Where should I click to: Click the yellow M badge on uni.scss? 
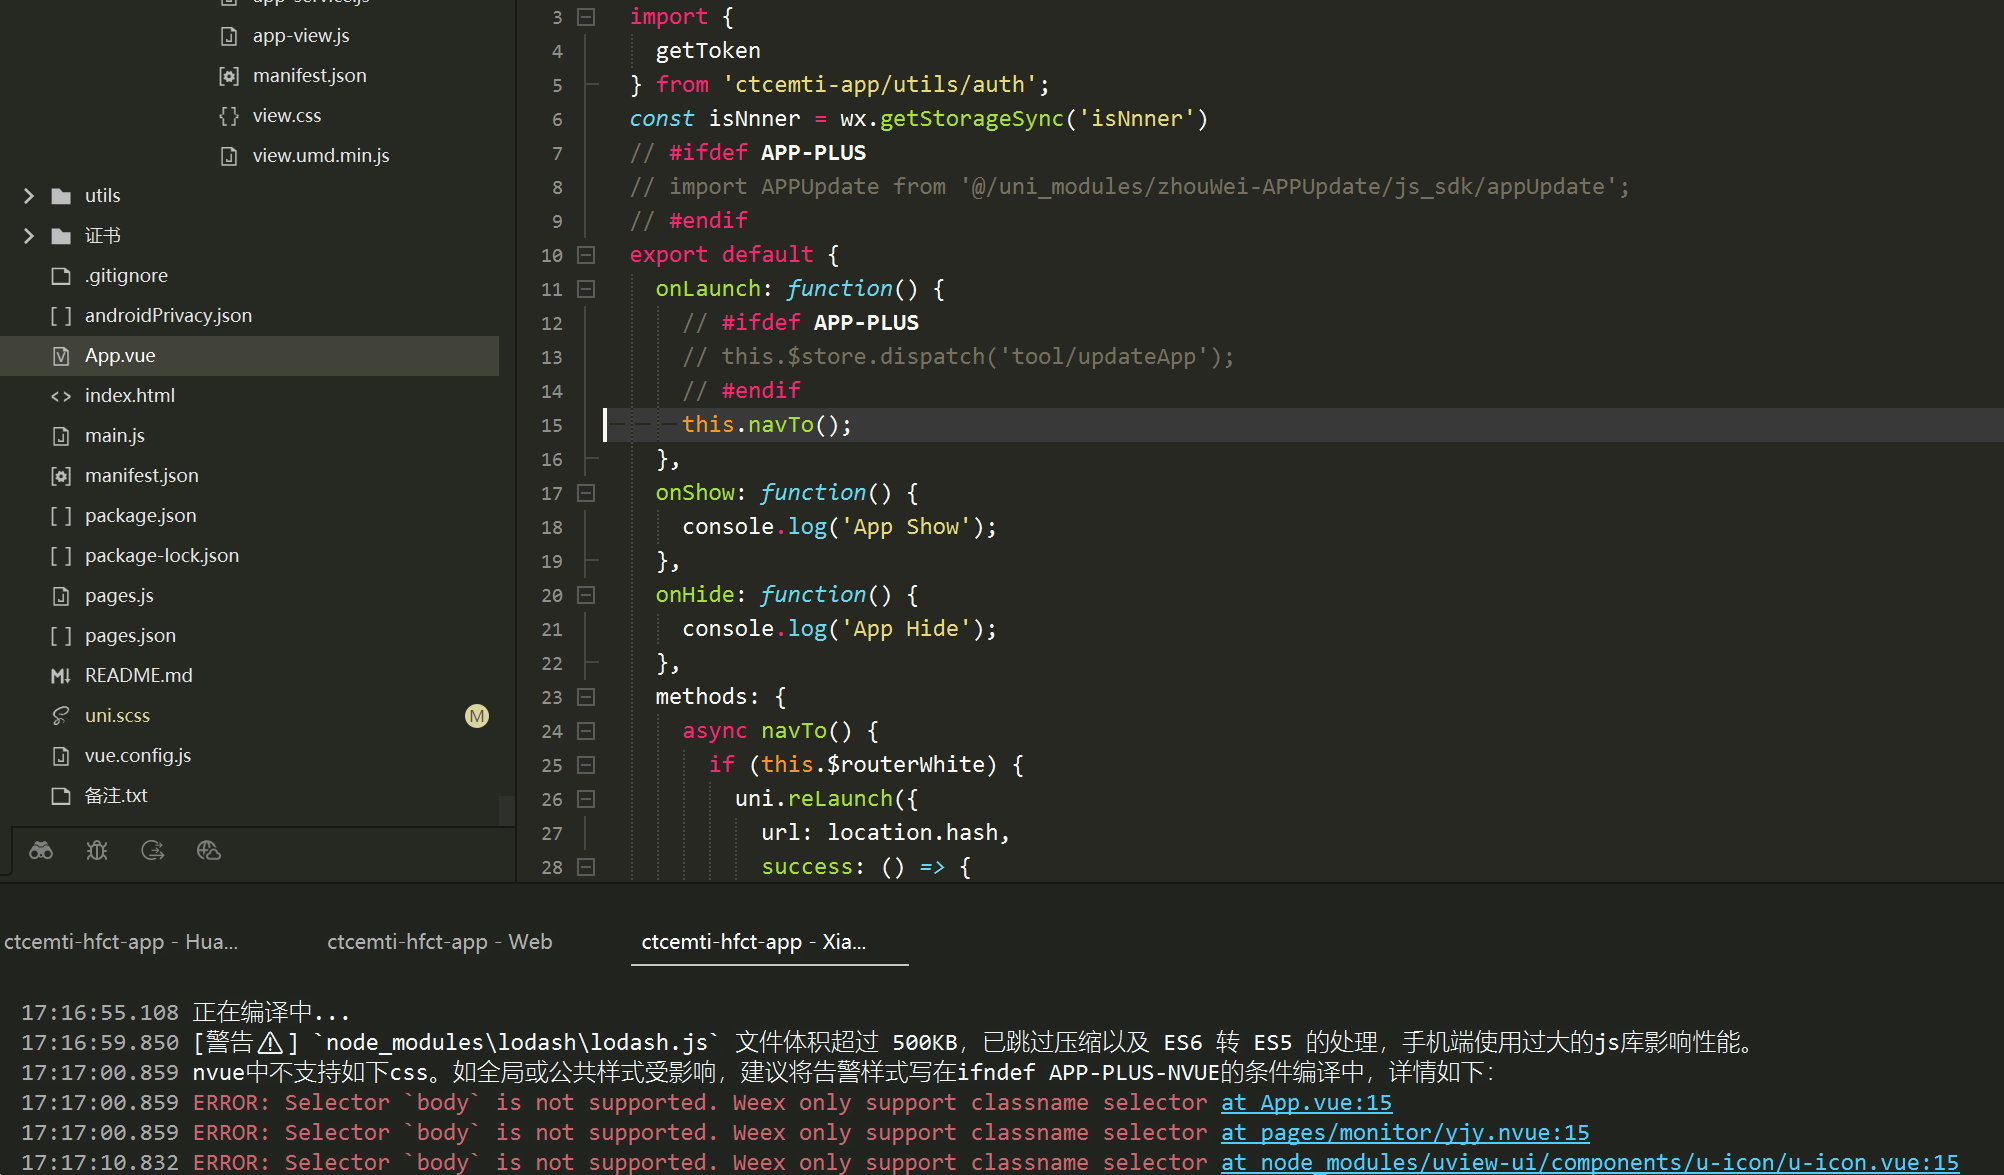[x=477, y=716]
